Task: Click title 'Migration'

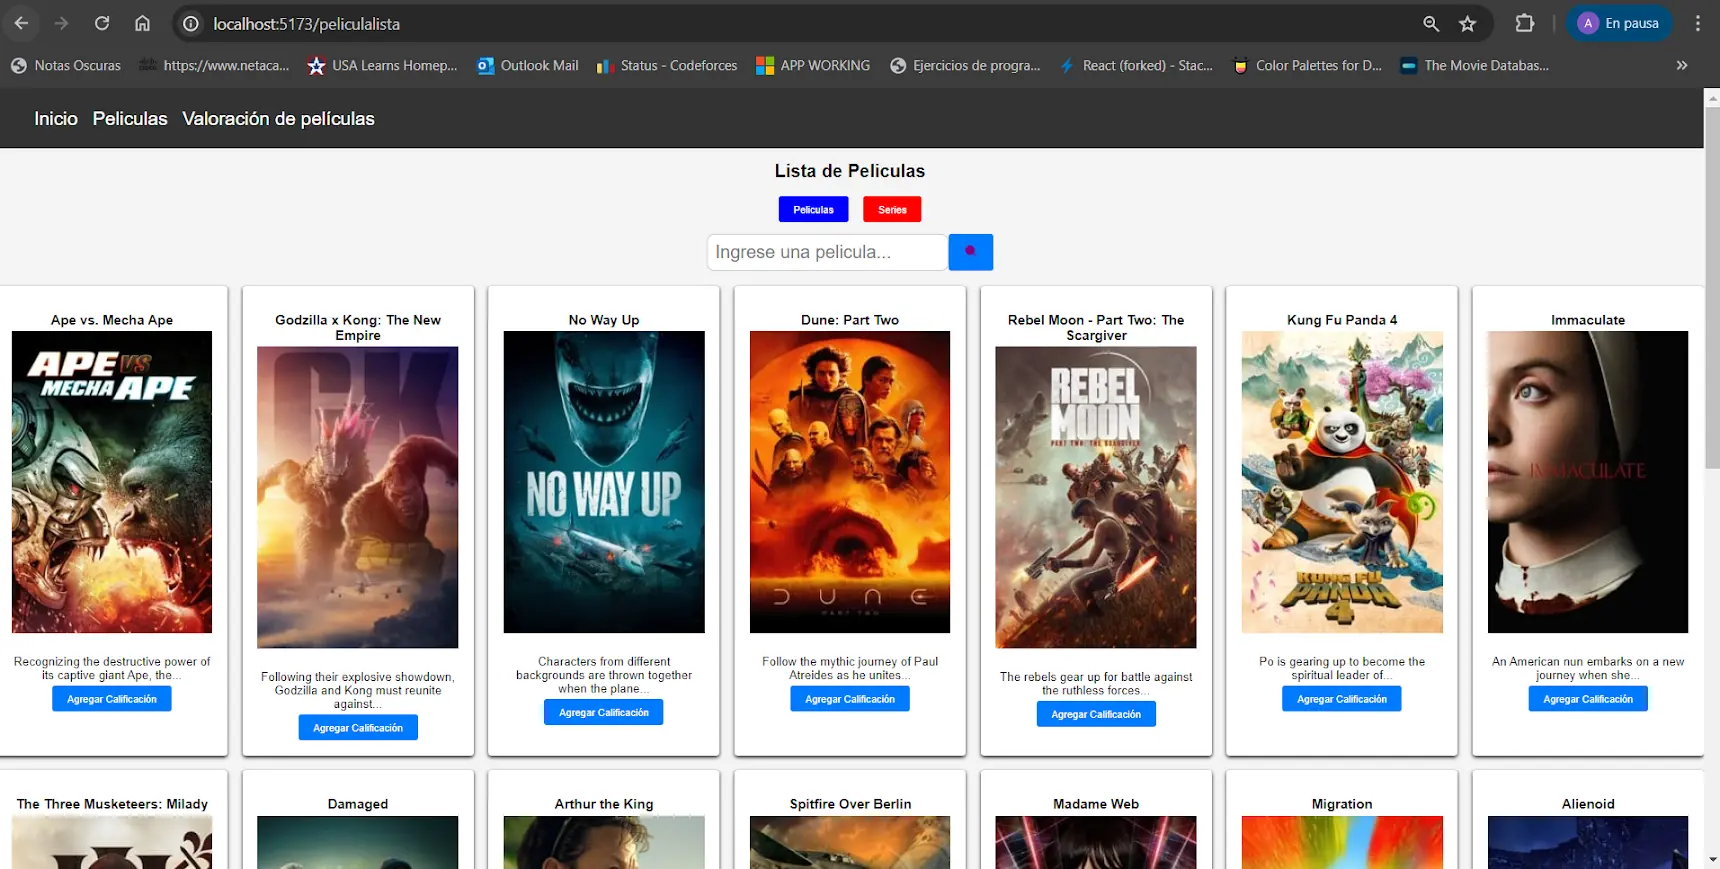Action: 1342,804
